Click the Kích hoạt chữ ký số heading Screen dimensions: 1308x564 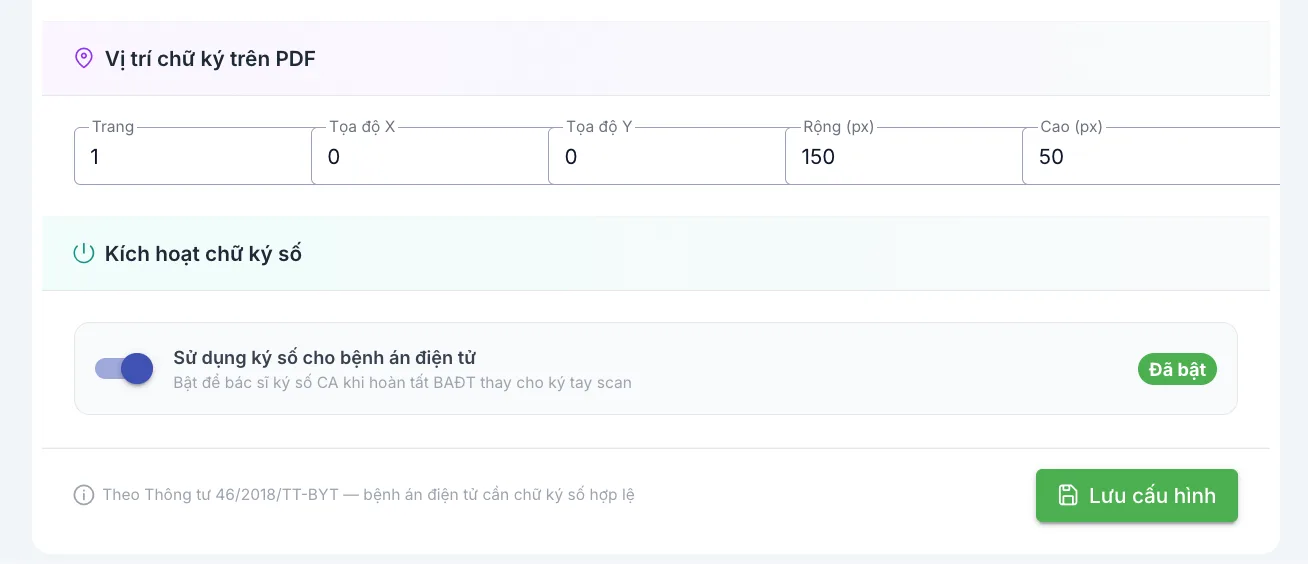pos(203,254)
